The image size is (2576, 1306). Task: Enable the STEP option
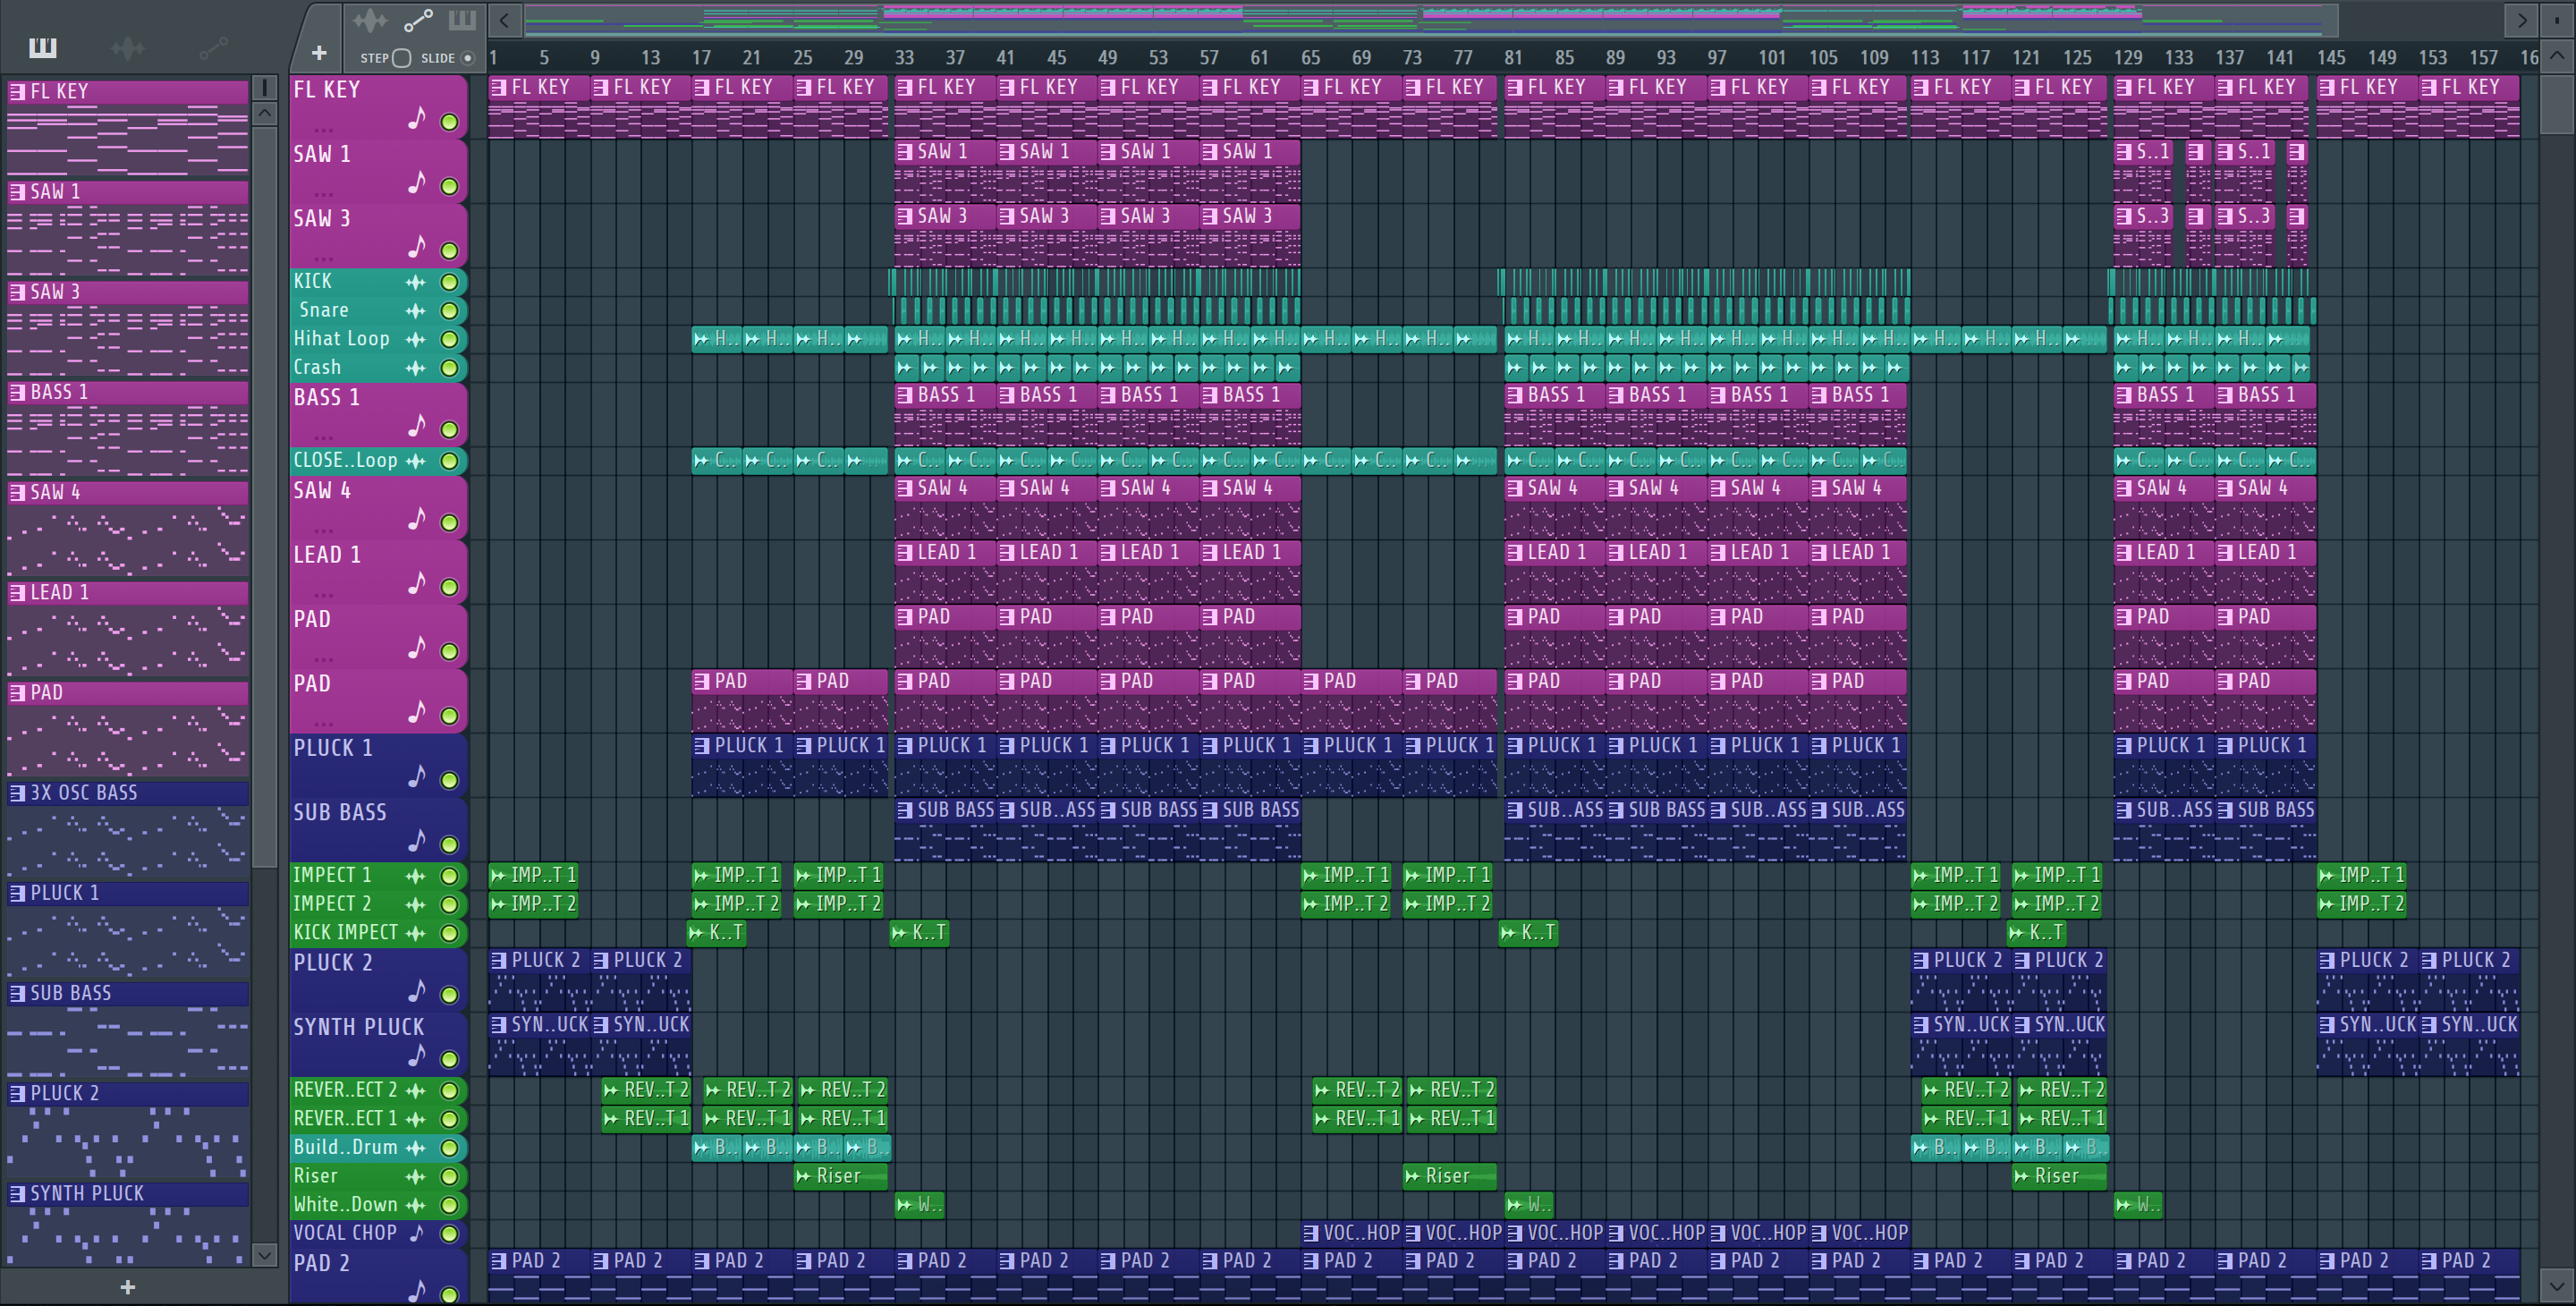click(x=402, y=58)
